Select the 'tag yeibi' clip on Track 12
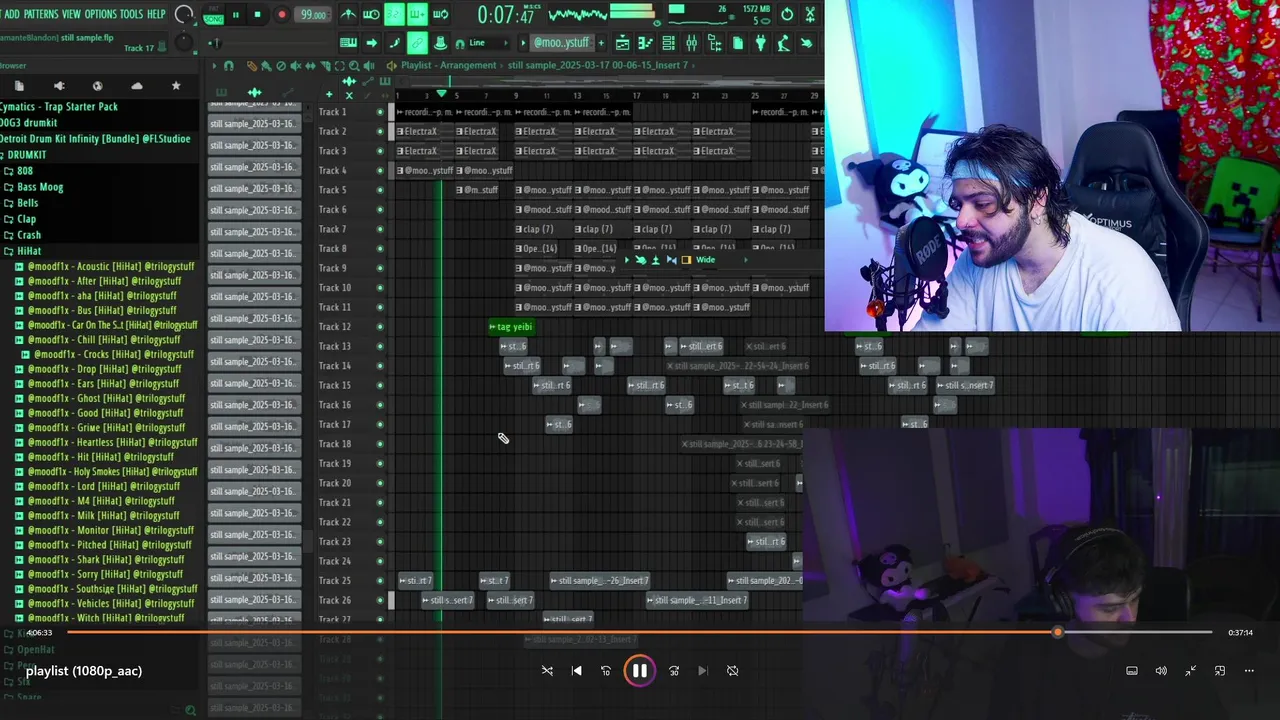Image resolution: width=1280 pixels, height=720 pixels. [x=512, y=327]
